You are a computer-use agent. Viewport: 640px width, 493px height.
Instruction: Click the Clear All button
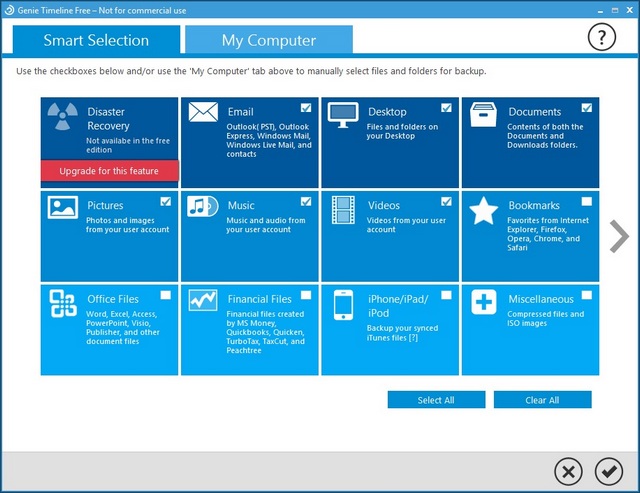[542, 400]
